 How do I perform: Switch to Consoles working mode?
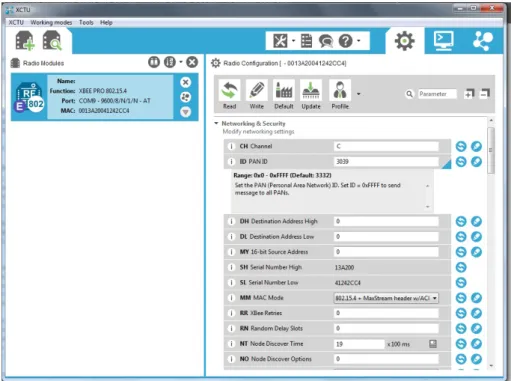pos(443,41)
